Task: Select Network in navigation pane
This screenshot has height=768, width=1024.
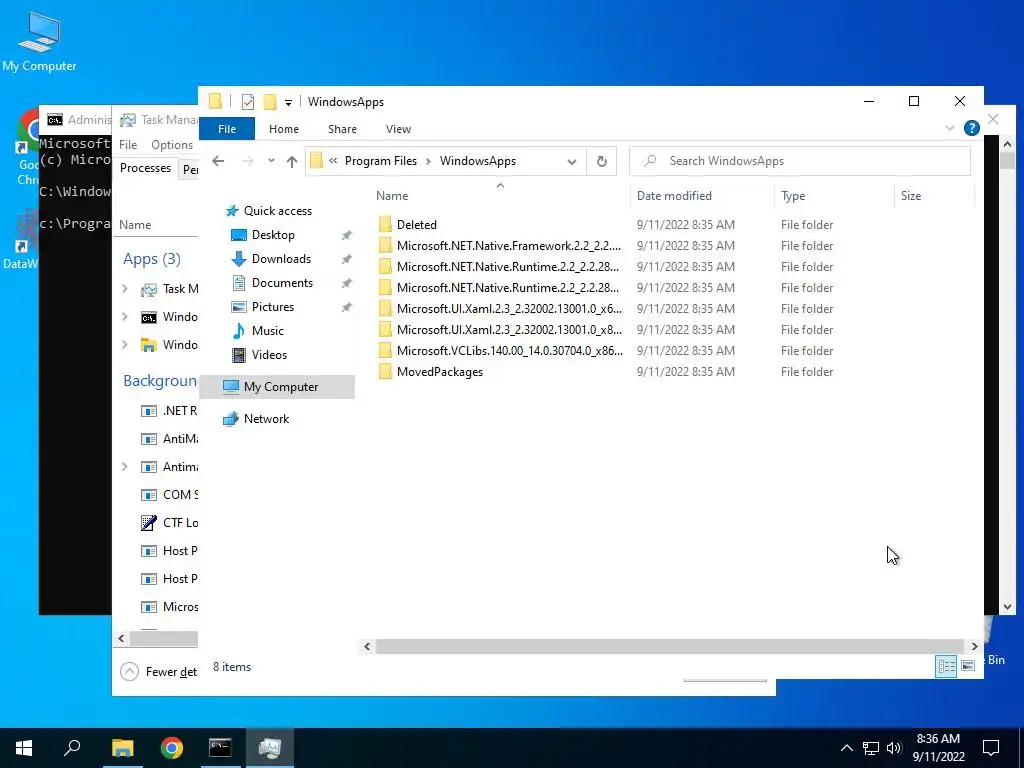Action: 266,419
